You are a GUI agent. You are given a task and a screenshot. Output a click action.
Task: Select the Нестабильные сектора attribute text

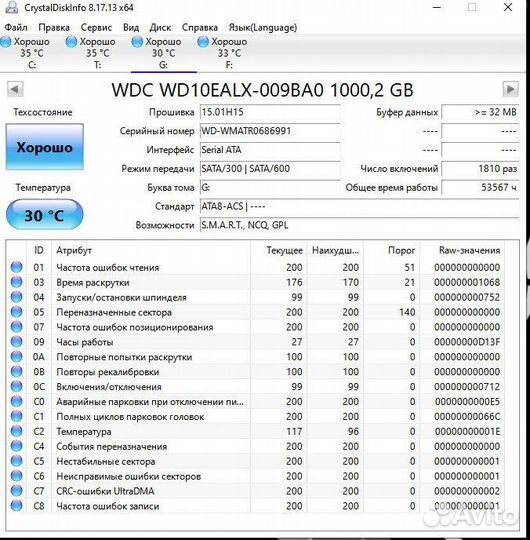106,461
